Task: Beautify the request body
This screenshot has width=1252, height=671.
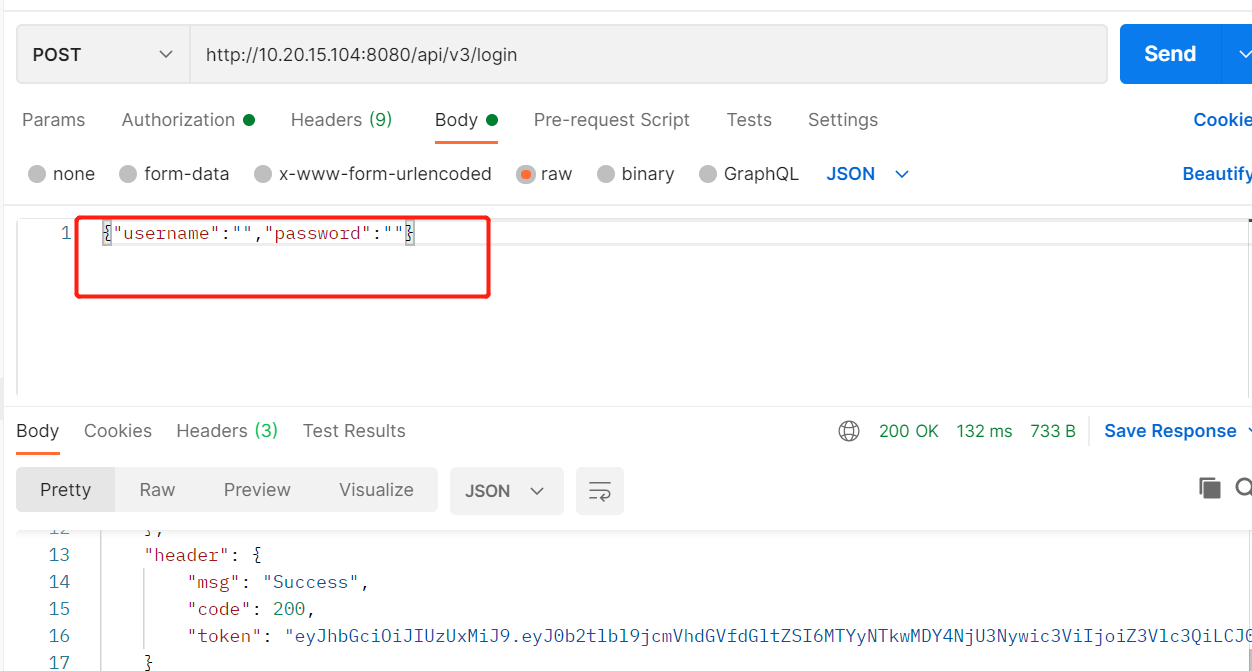Action: tap(1216, 174)
